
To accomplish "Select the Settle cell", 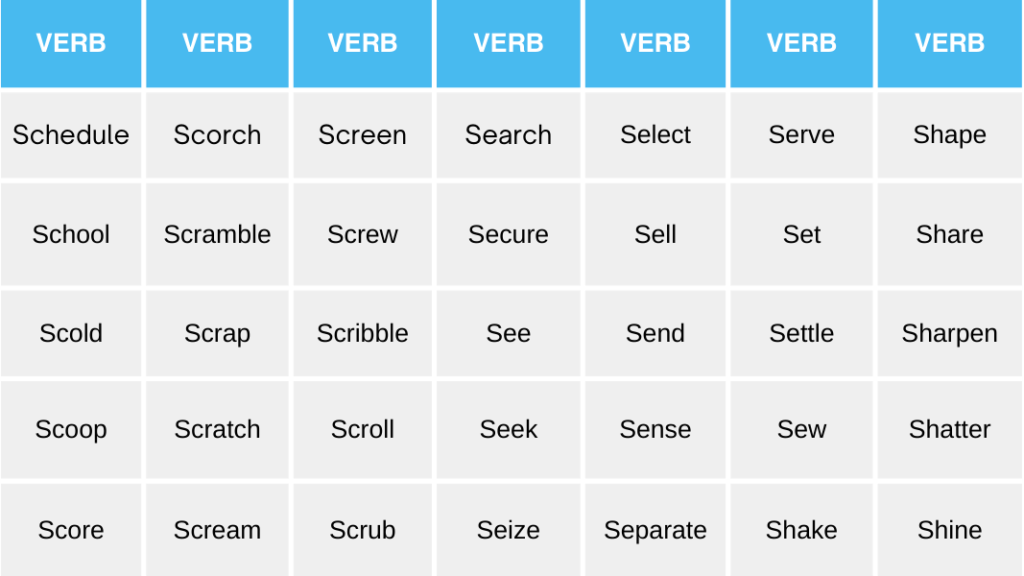I will click(801, 334).
